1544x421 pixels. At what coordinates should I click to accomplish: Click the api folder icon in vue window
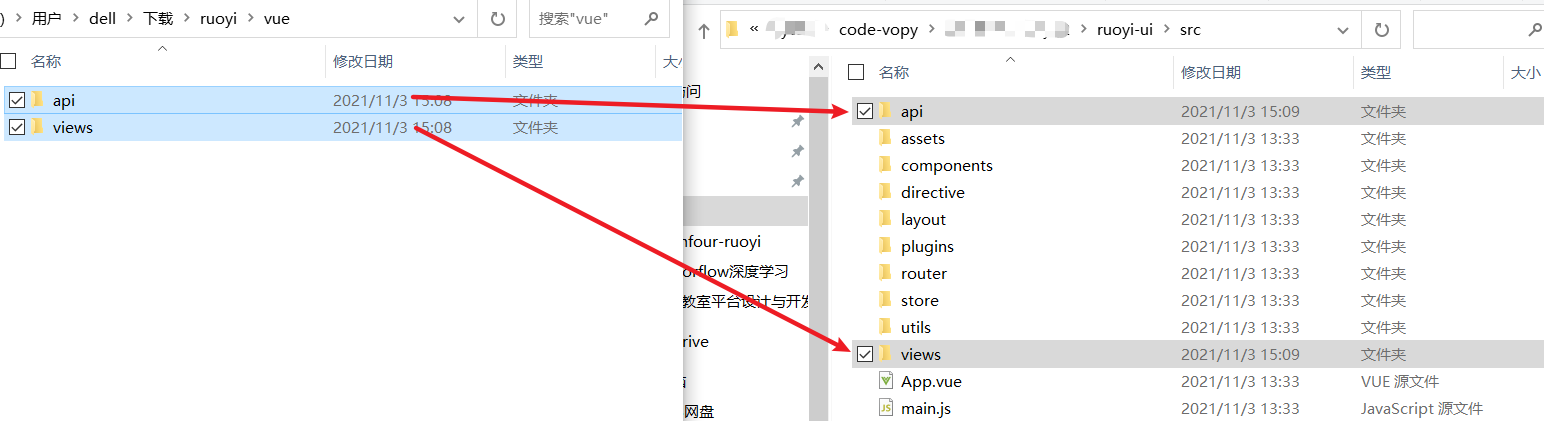(x=39, y=99)
